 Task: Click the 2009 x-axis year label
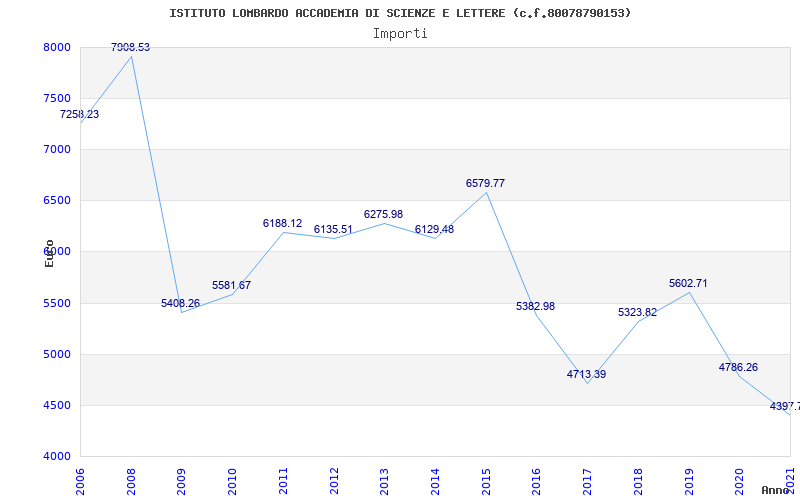coord(182,481)
